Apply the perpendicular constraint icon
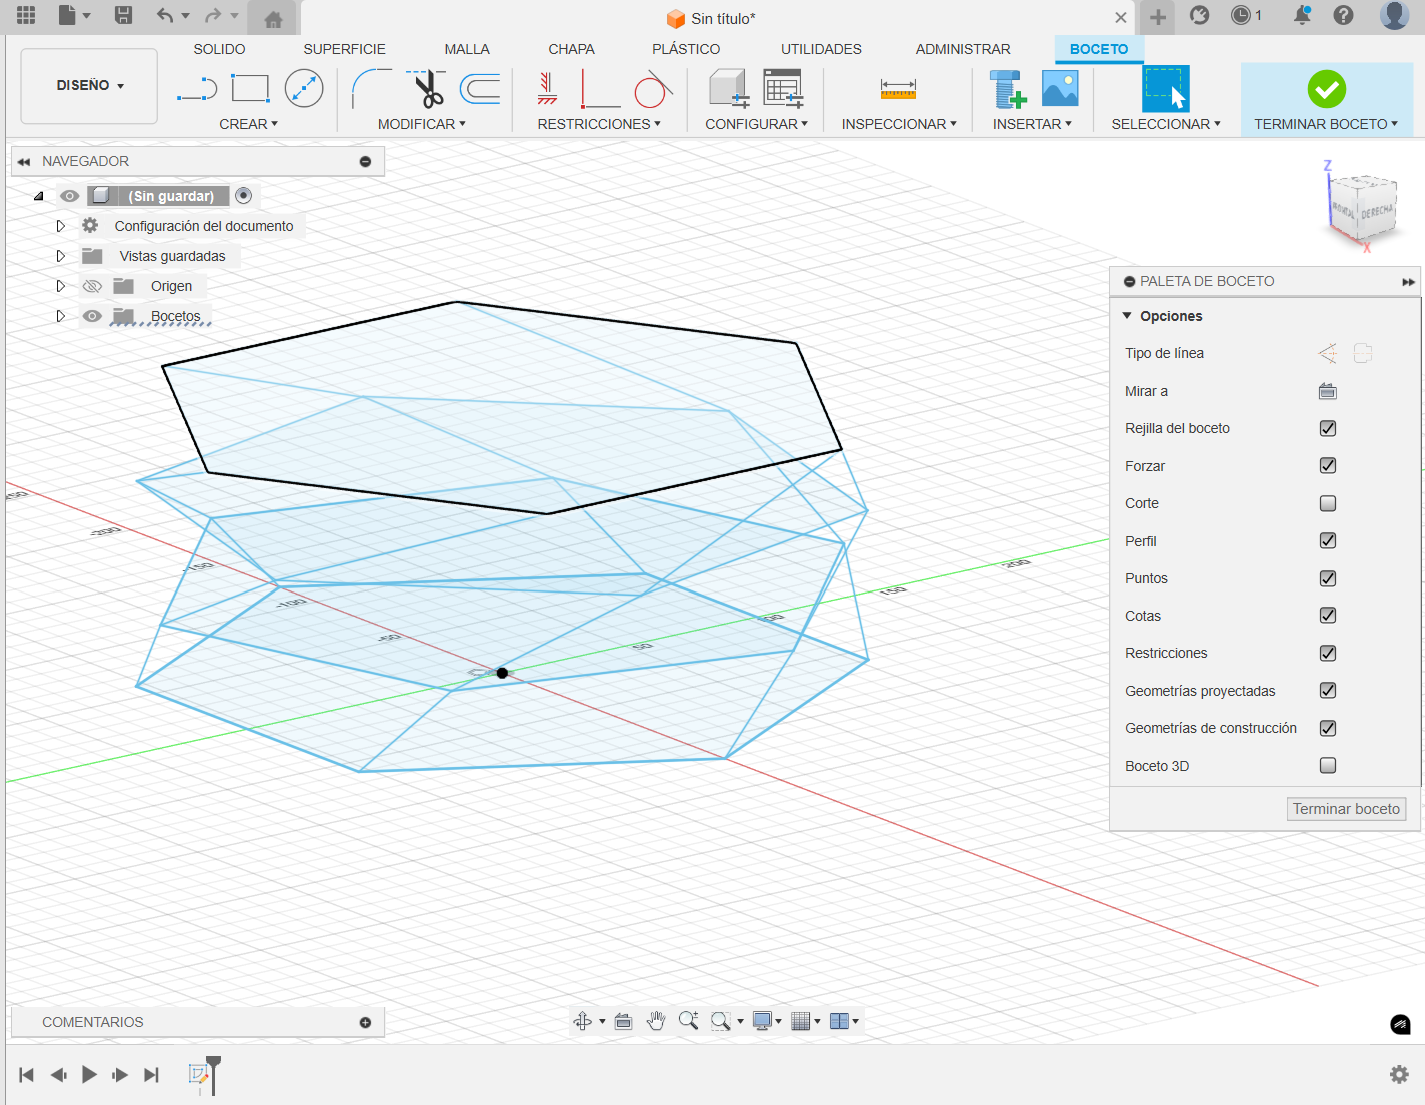1425x1105 pixels. [x=600, y=89]
